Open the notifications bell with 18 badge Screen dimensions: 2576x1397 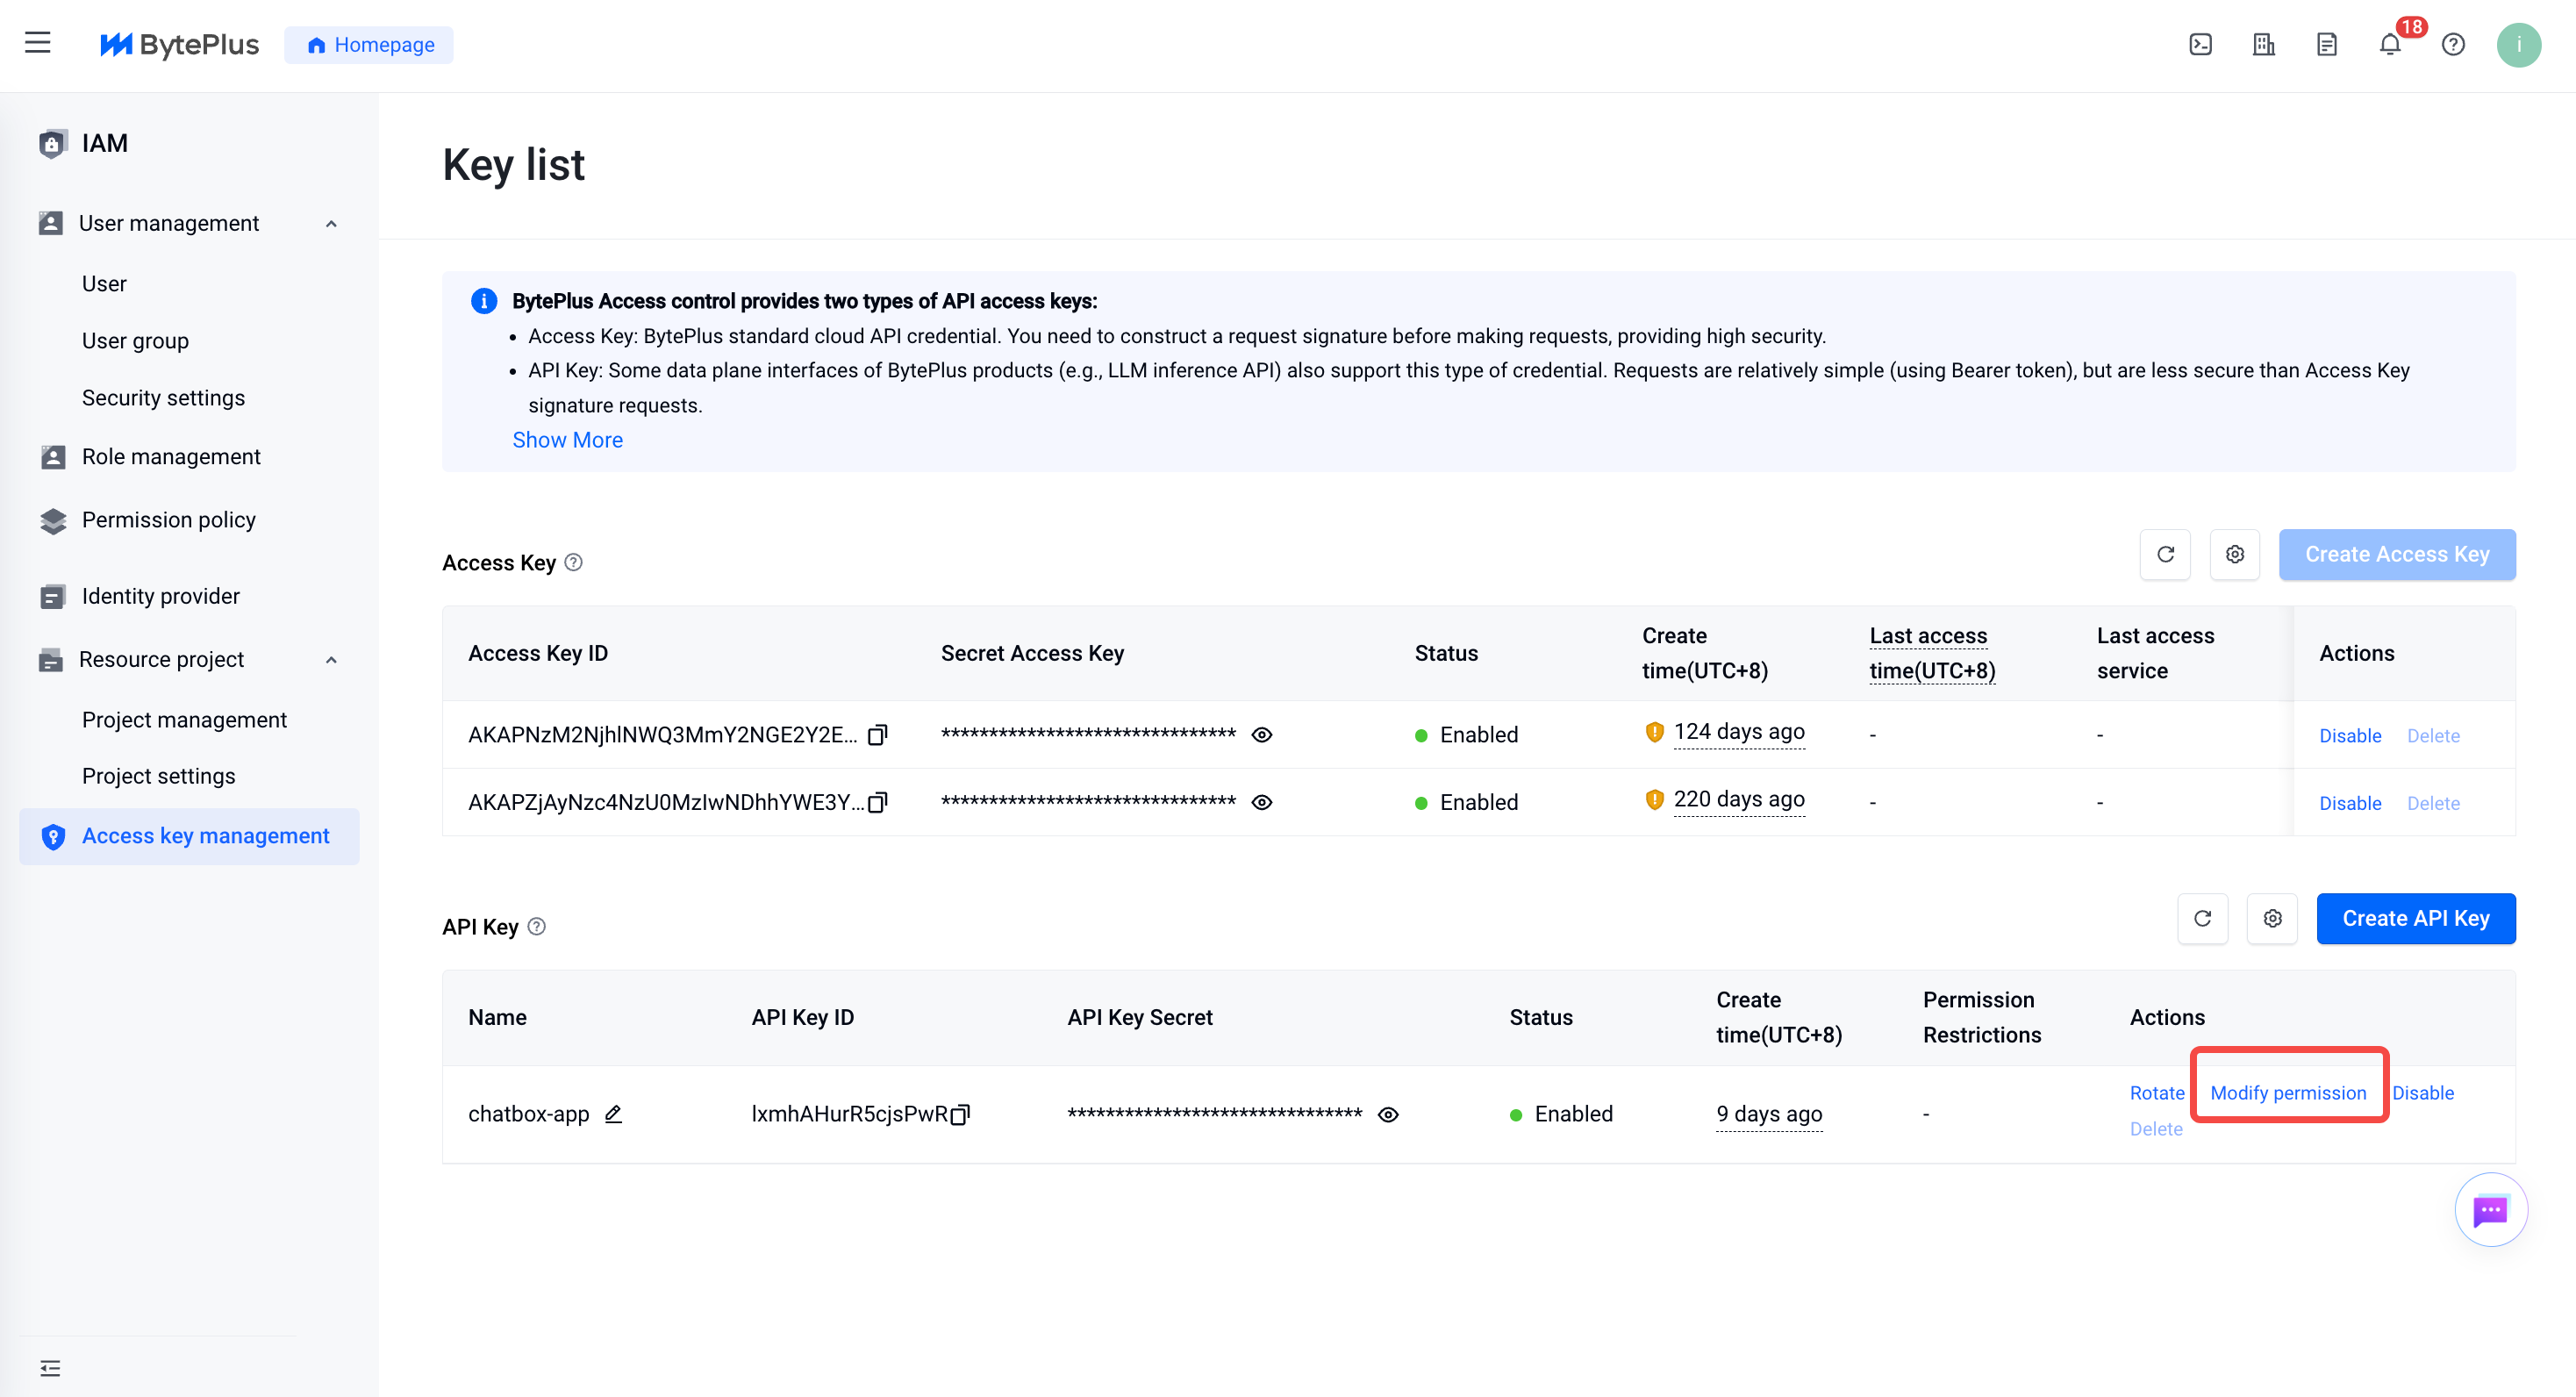coord(2390,44)
